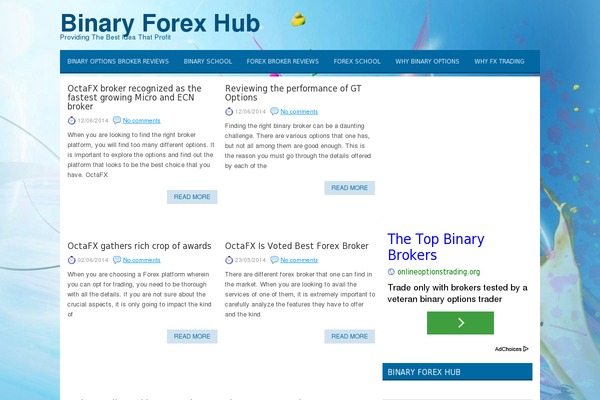
Task: Open No comments link of OctaFX awards post
Action: 142,260
